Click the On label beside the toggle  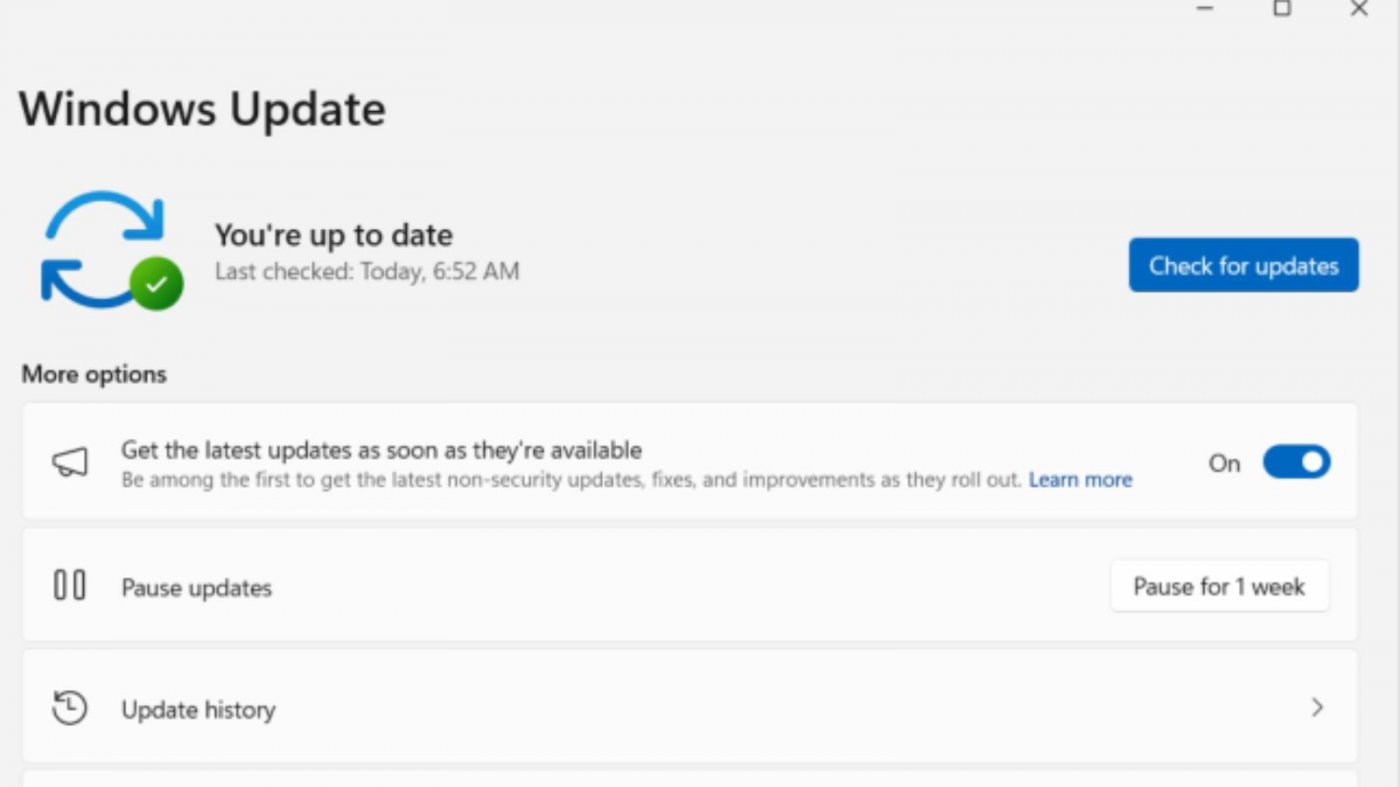tap(1224, 463)
